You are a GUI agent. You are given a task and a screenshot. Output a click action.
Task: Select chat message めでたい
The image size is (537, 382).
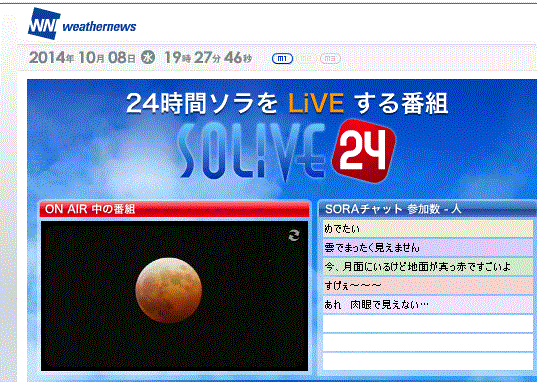428,229
